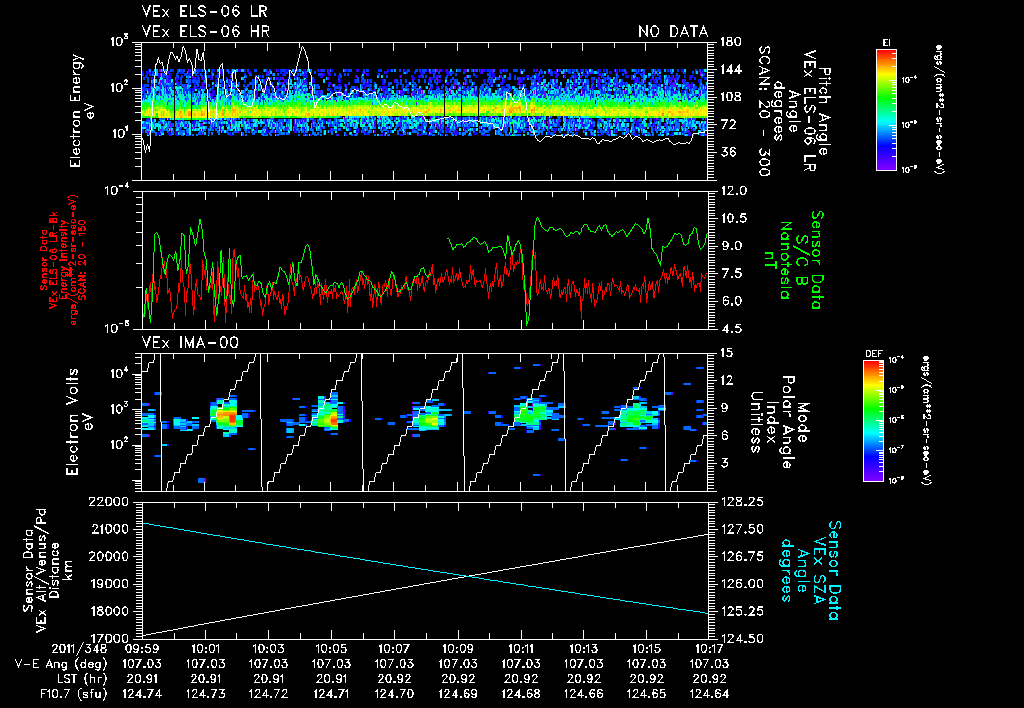1024x708 pixels.
Task: Click the '10:05' time tick label
Action: tap(331, 649)
